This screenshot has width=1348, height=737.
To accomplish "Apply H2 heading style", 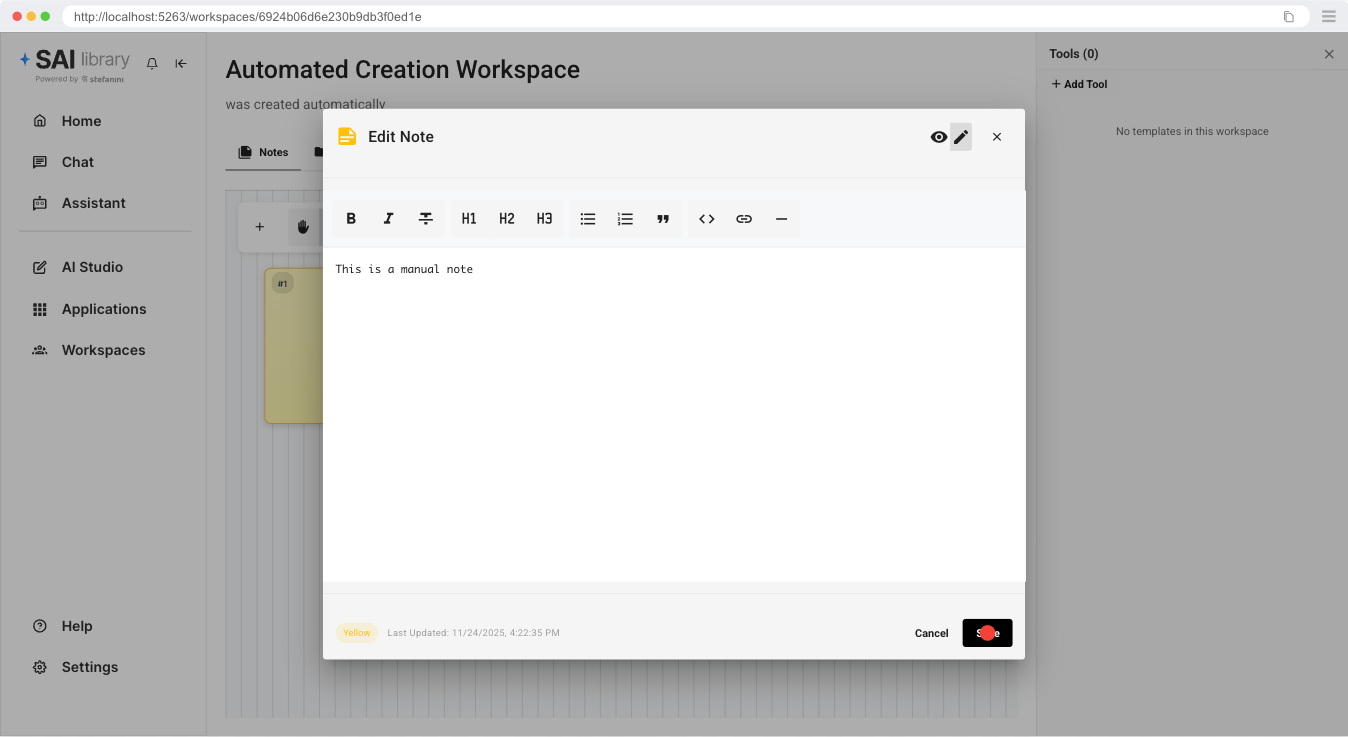I will tap(507, 219).
